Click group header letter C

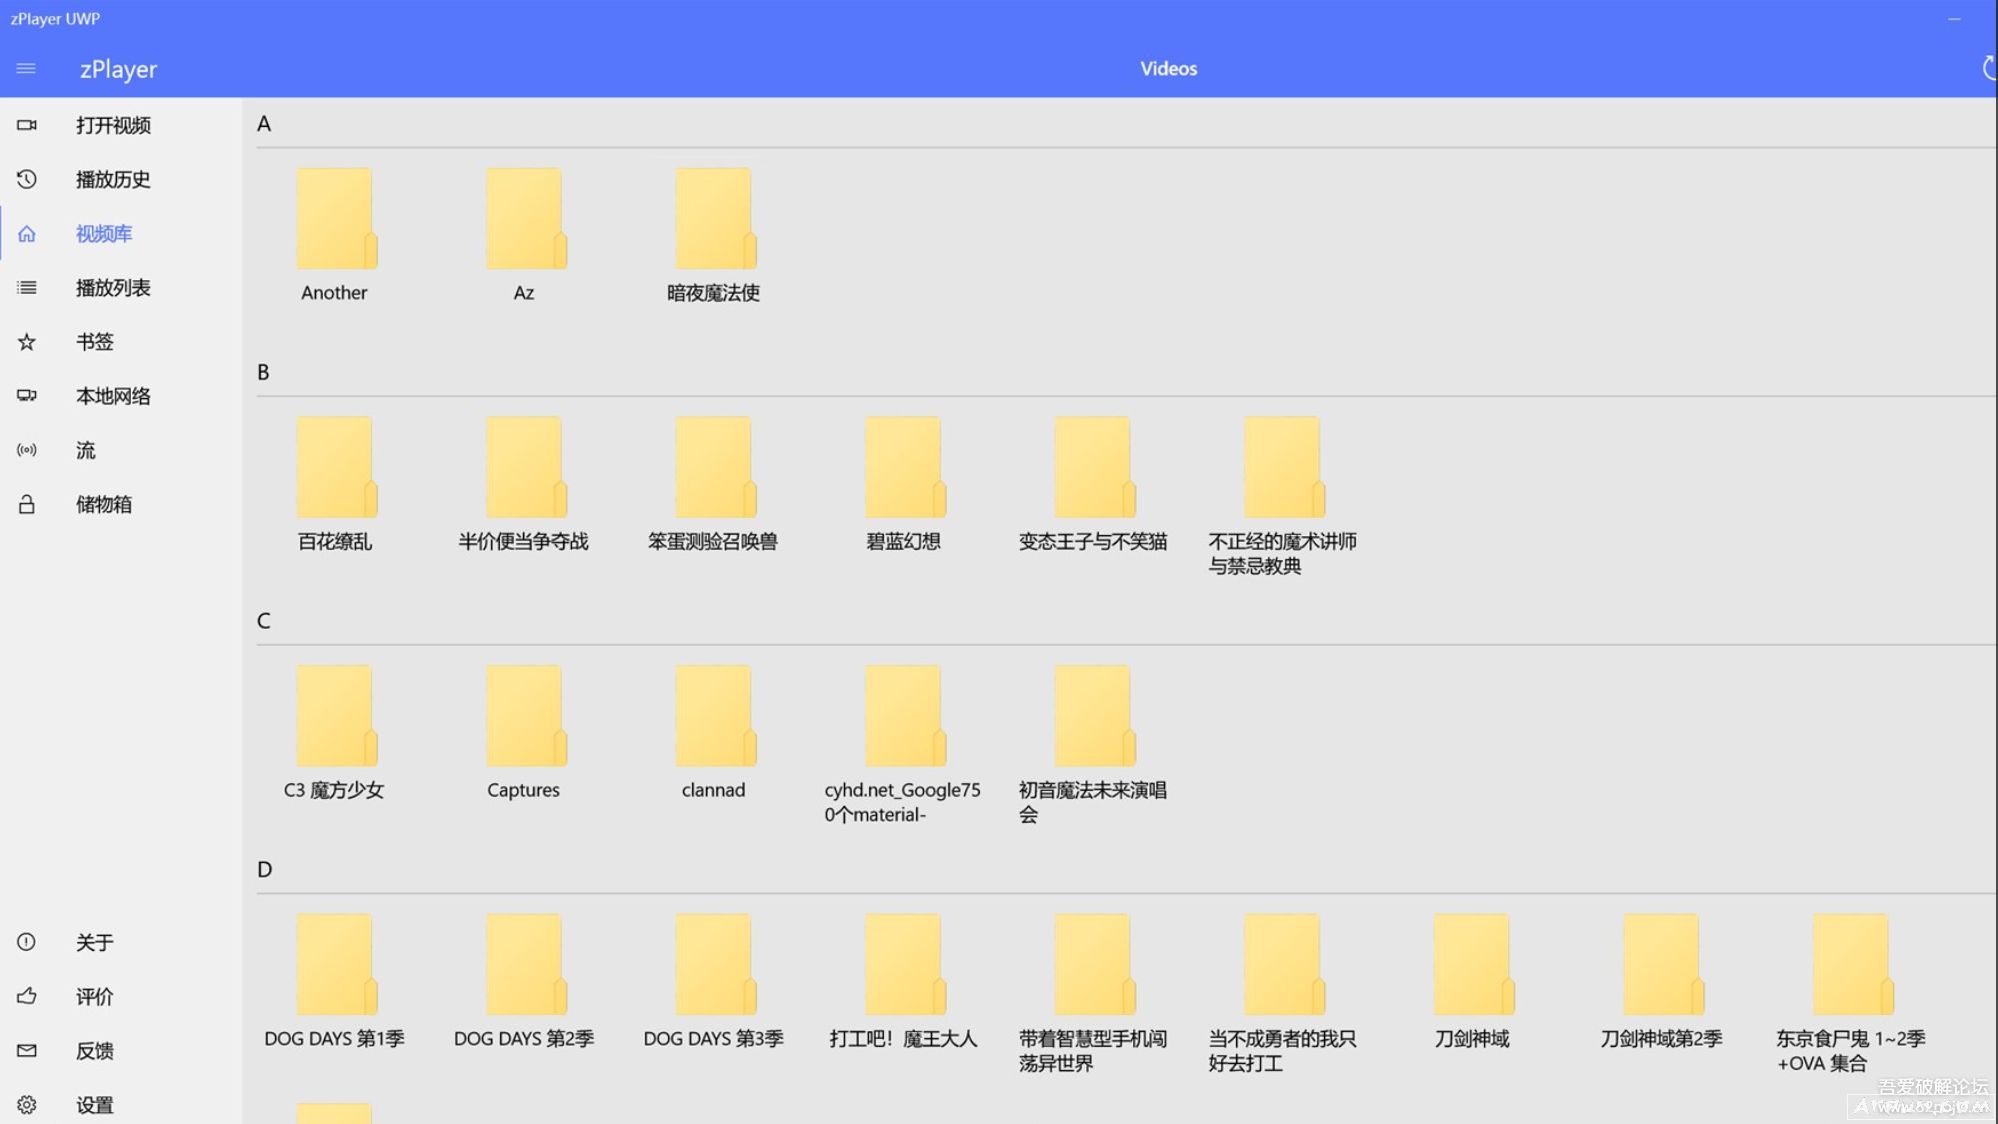[x=264, y=621]
